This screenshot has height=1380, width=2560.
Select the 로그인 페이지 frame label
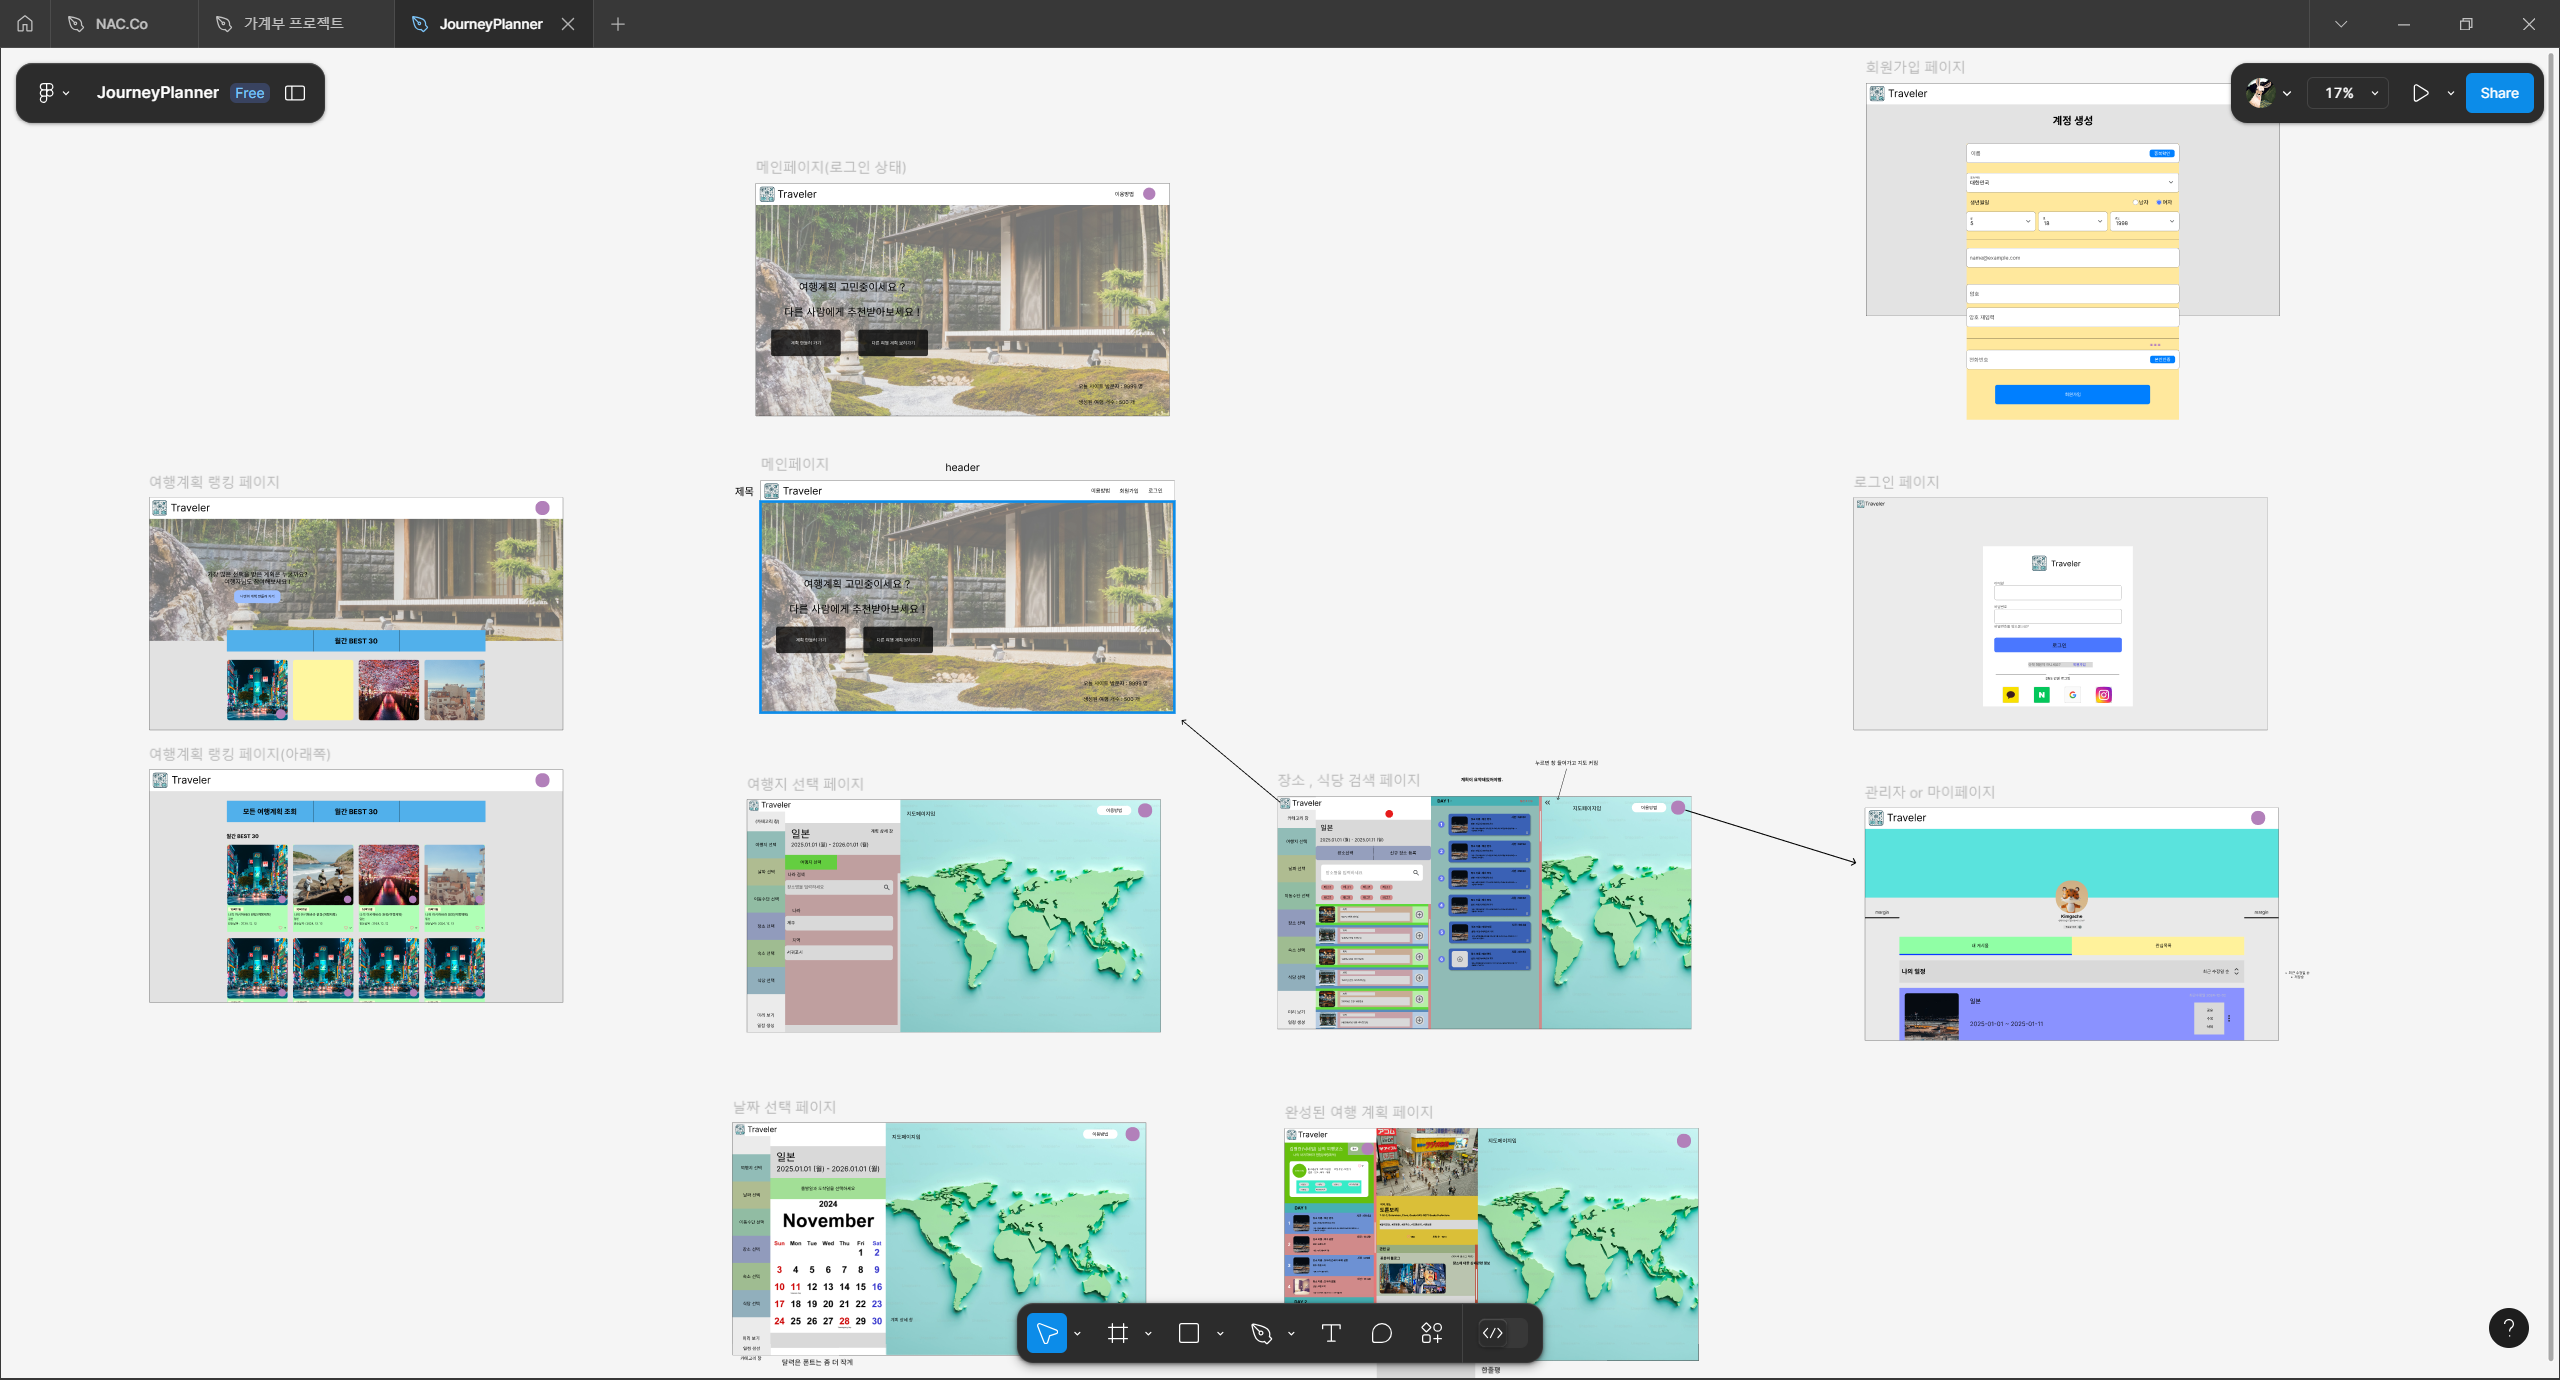[1897, 482]
